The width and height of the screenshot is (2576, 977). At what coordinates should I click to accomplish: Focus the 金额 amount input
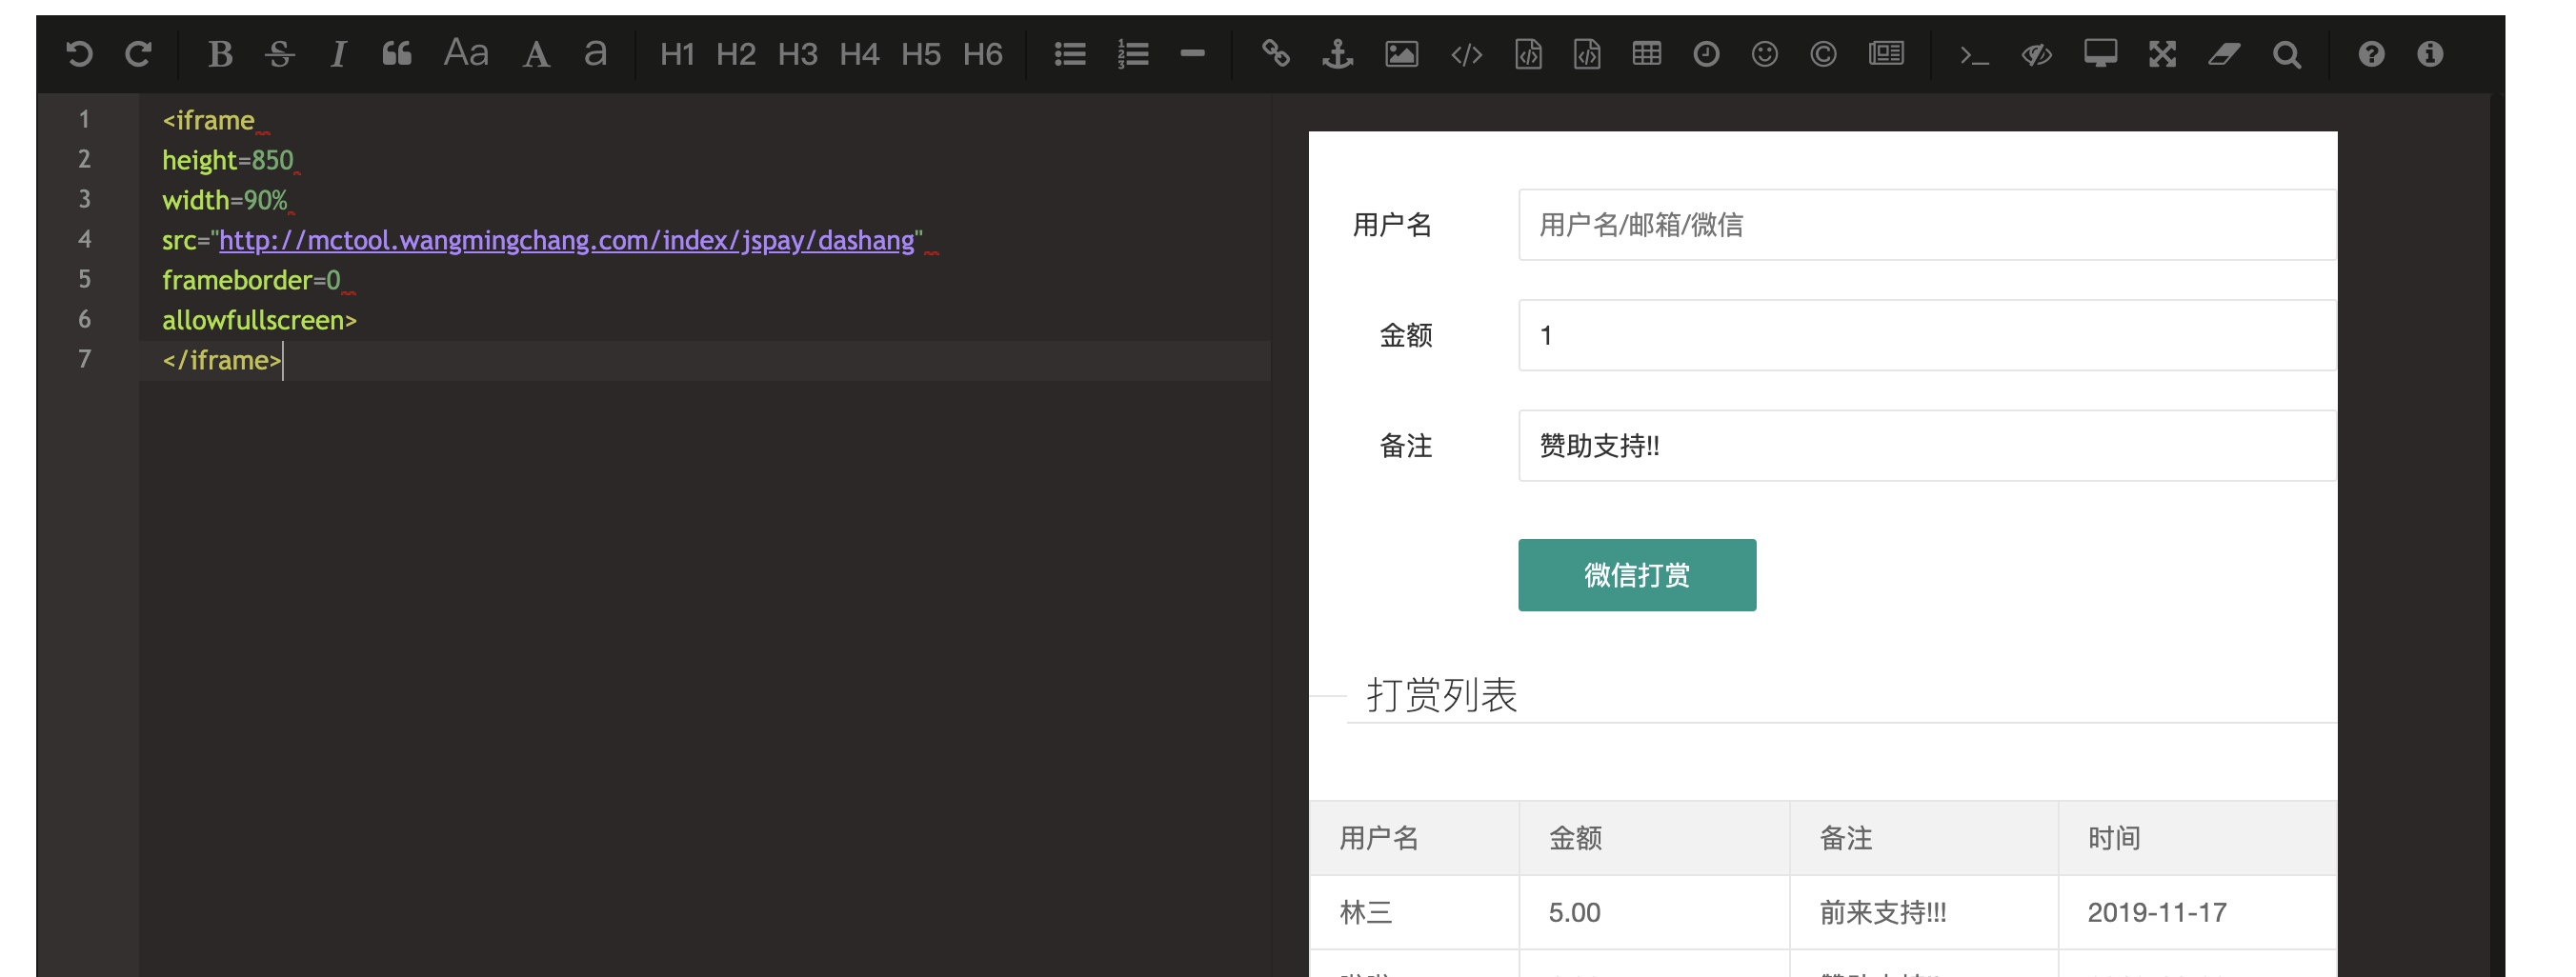click(1927, 335)
